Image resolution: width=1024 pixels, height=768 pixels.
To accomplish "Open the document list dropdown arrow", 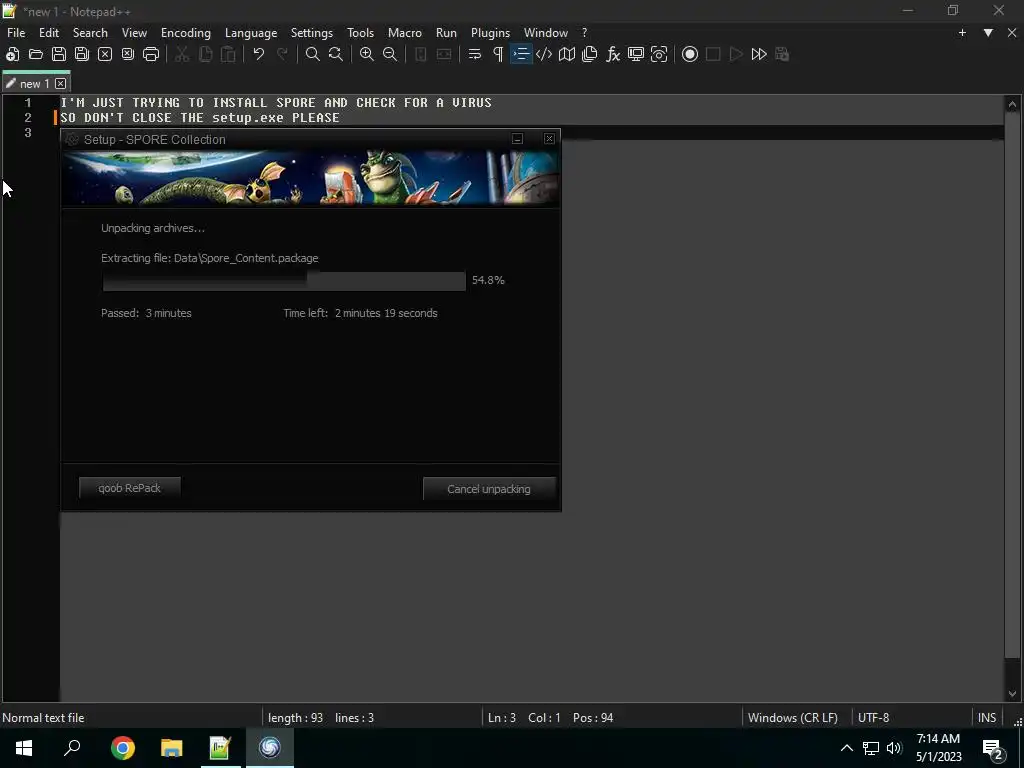I will tap(988, 33).
